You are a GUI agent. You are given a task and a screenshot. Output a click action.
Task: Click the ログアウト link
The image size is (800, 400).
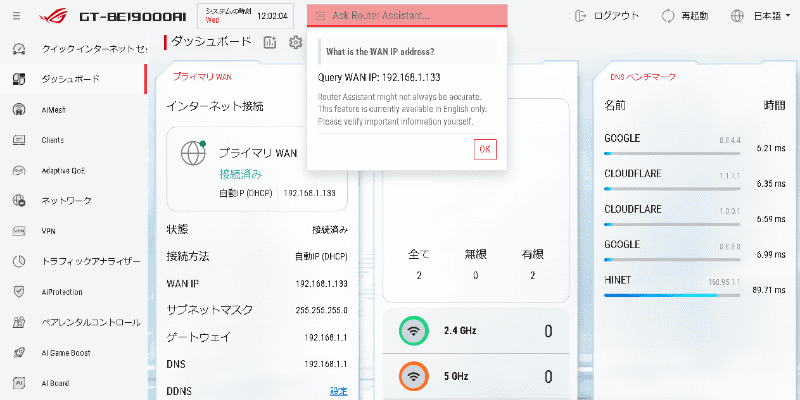[616, 16]
